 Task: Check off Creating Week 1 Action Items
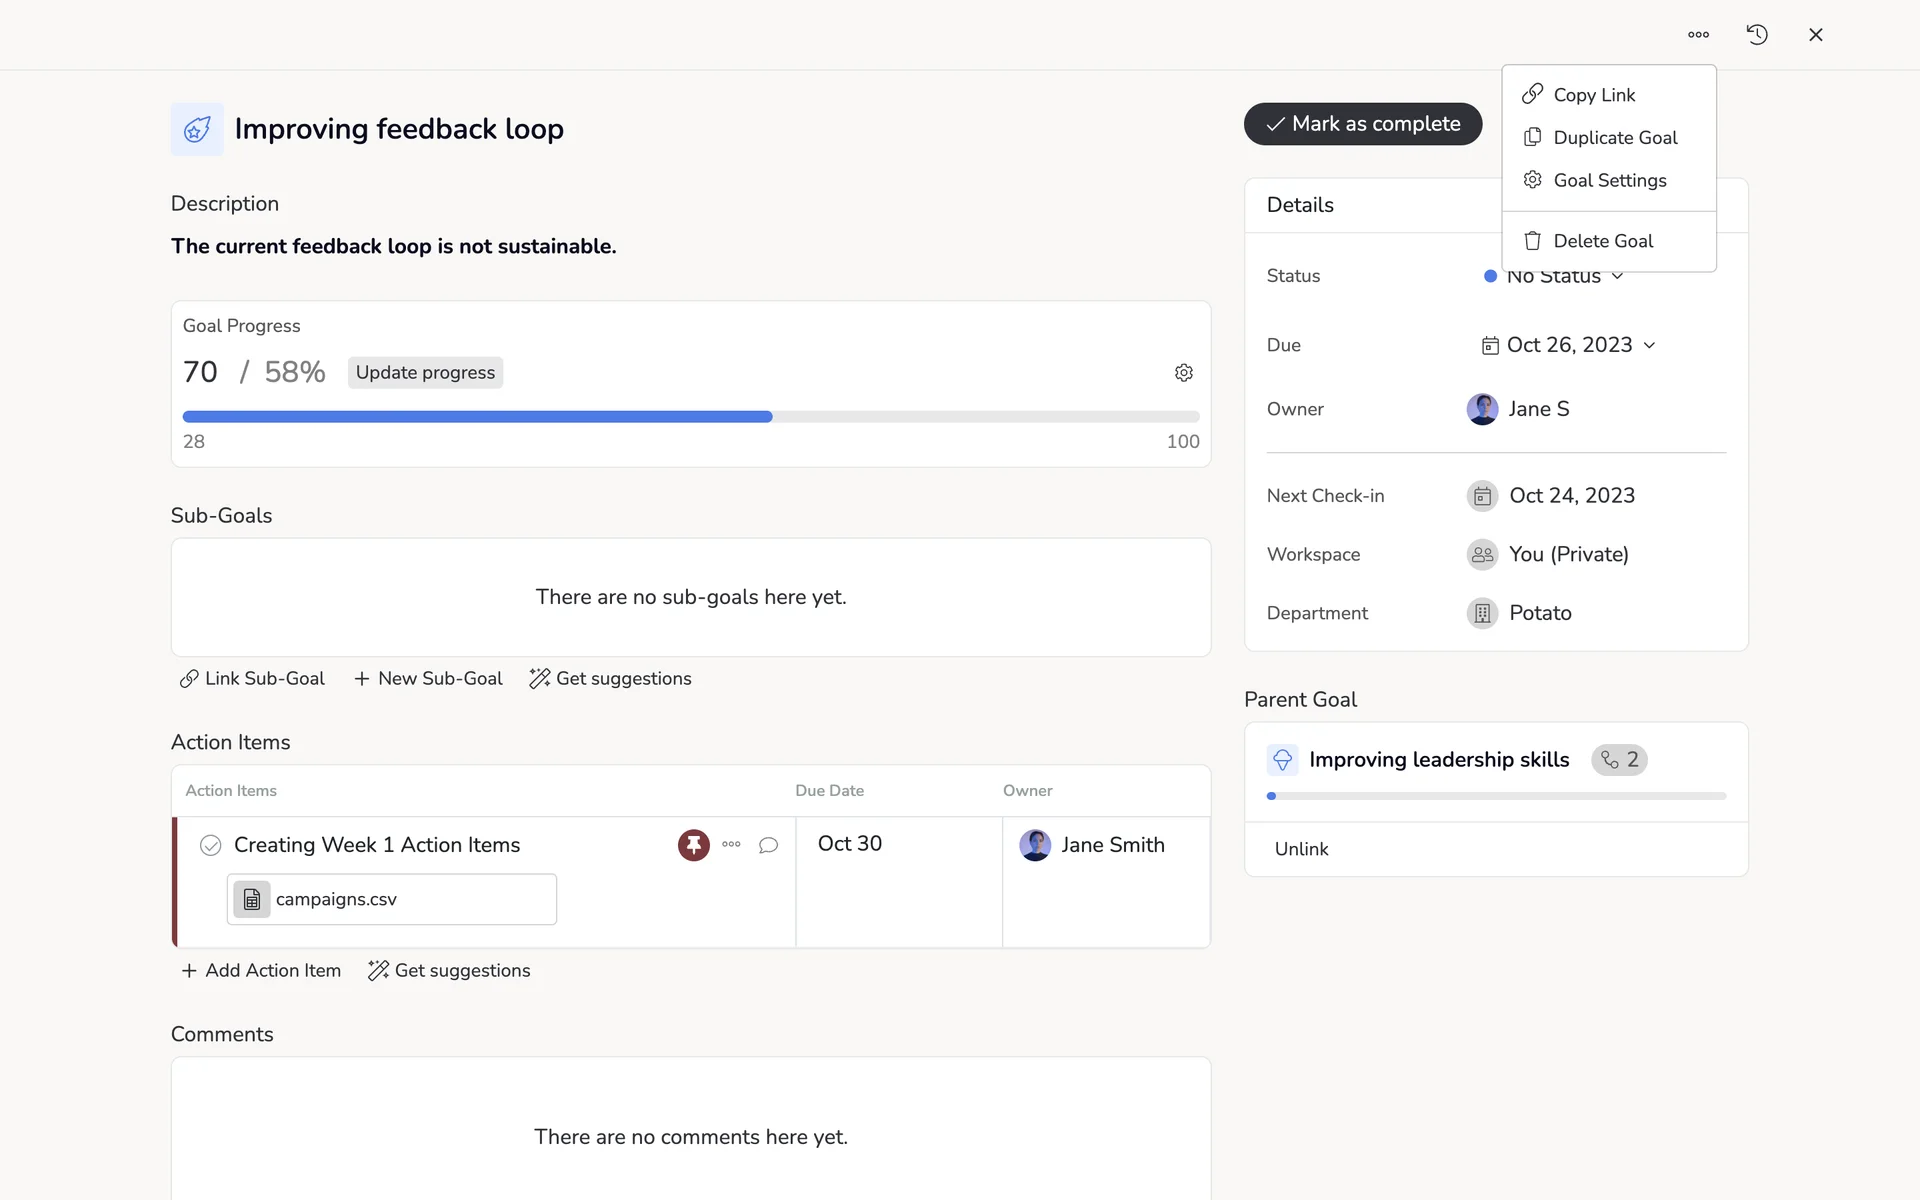point(210,845)
